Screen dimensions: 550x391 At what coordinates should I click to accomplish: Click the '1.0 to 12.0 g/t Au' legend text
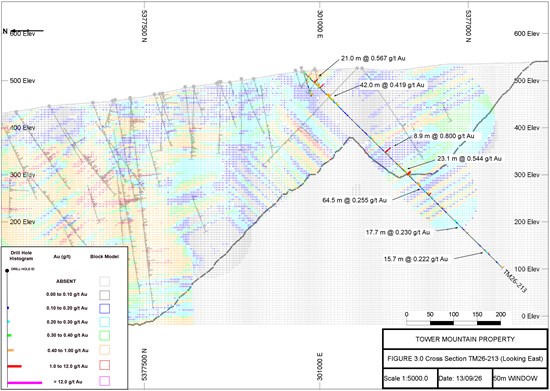point(68,366)
